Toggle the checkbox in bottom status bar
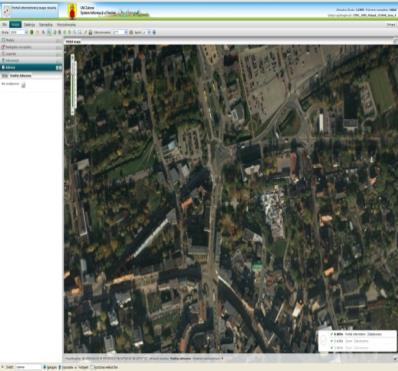This screenshot has height=371, width=398. 92,367
